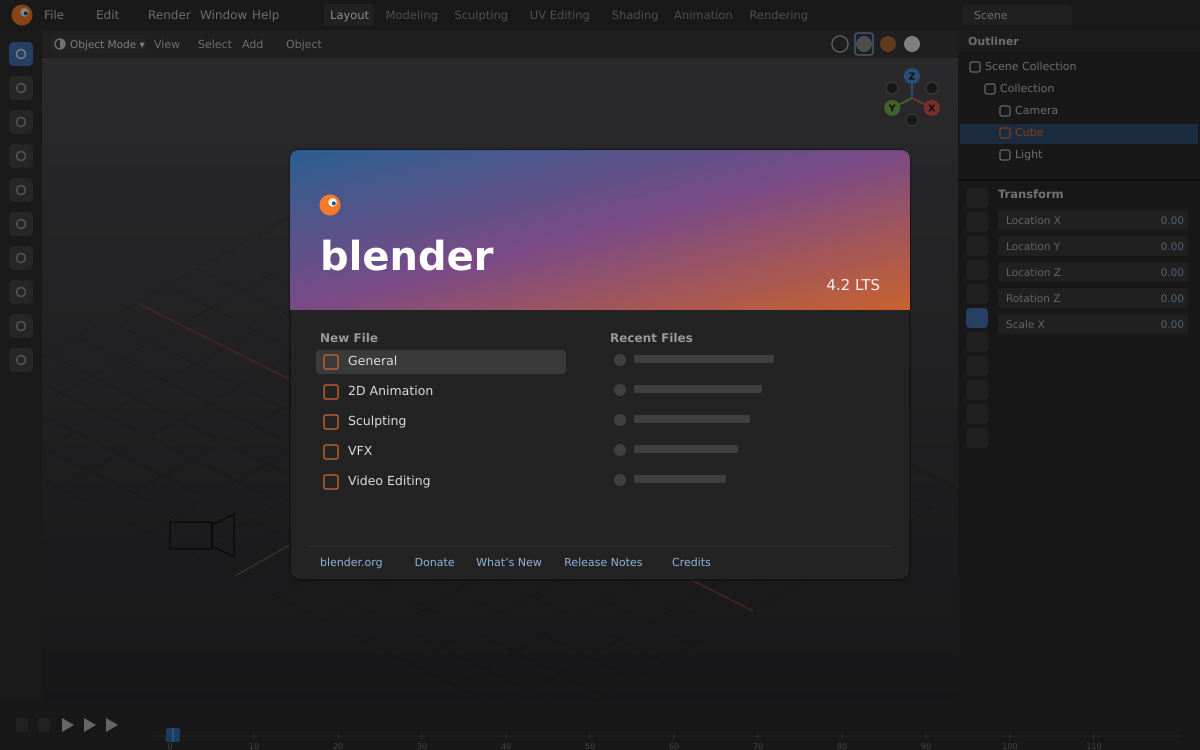This screenshot has height=750, width=1200.
Task: Click the square icon beside Light in the Outliner
Action: tap(1005, 155)
